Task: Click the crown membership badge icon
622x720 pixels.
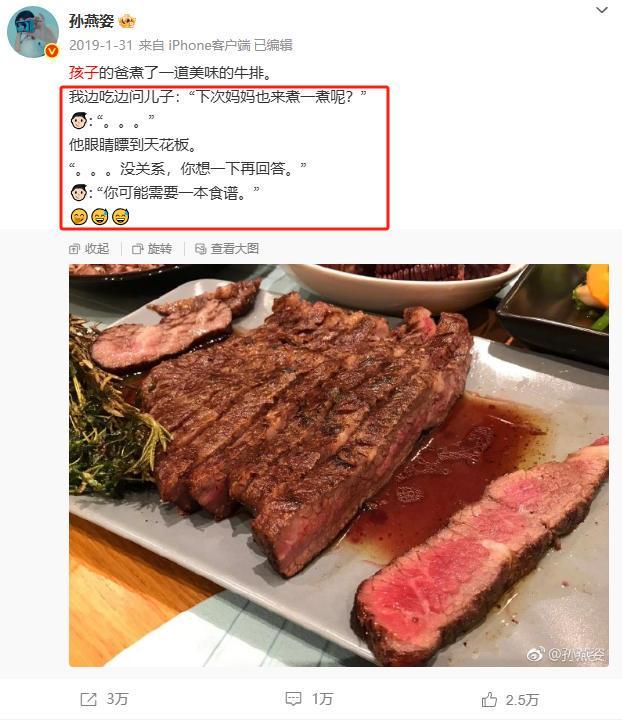Action: click(127, 21)
